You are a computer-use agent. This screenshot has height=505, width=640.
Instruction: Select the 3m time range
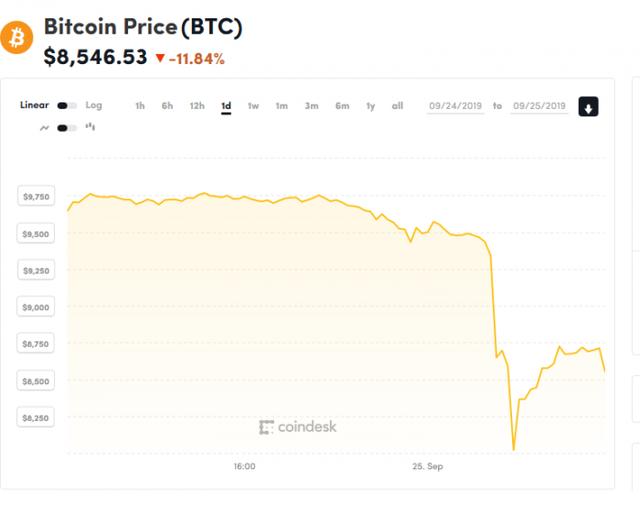pyautogui.click(x=312, y=105)
